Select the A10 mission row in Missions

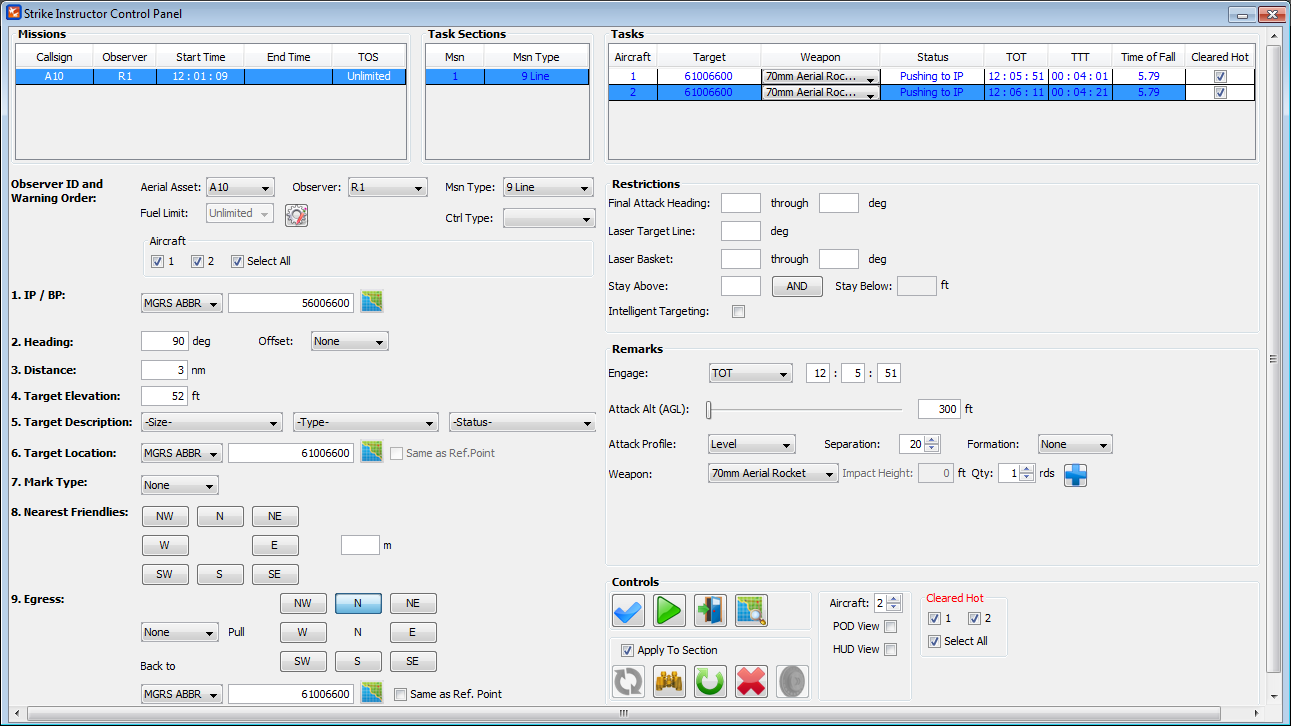tap(211, 76)
